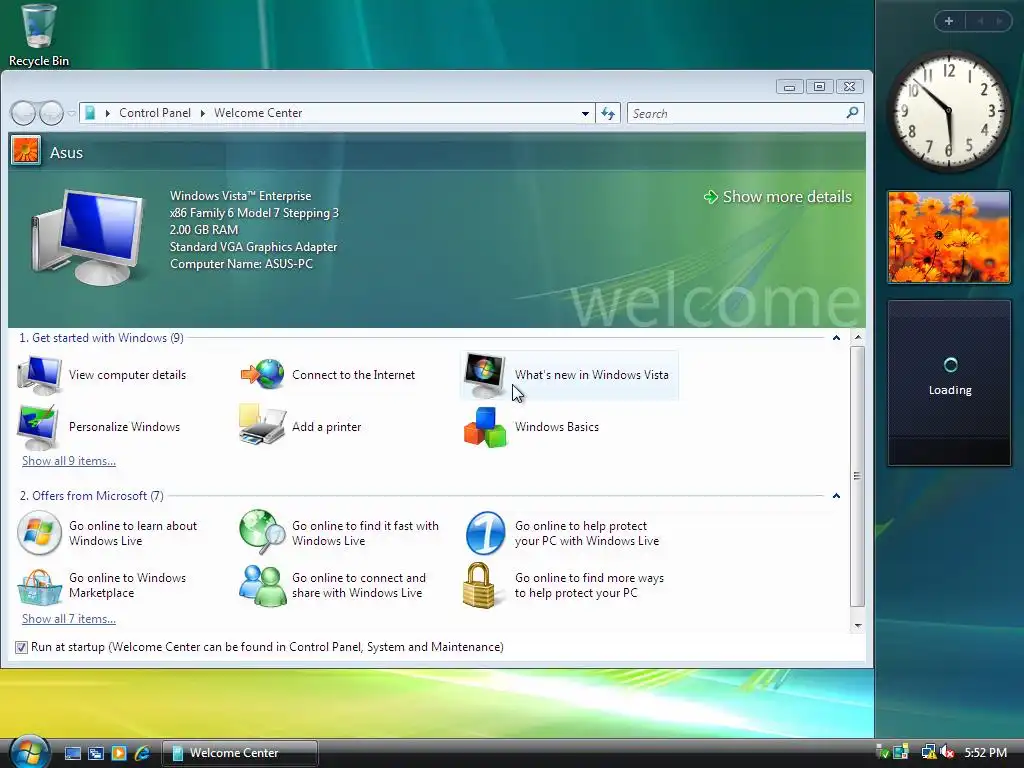
Task: Click the Connect to the Internet globe icon
Action: (x=263, y=374)
